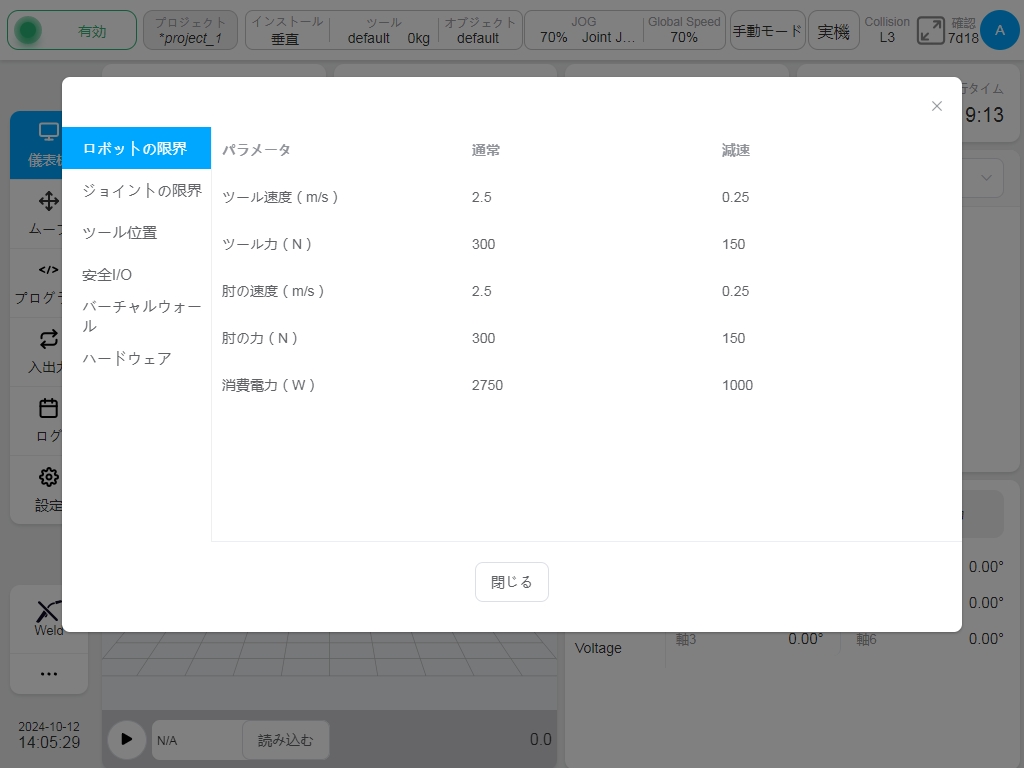
Task: Close the limits dialog with X icon
Action: tap(936, 106)
